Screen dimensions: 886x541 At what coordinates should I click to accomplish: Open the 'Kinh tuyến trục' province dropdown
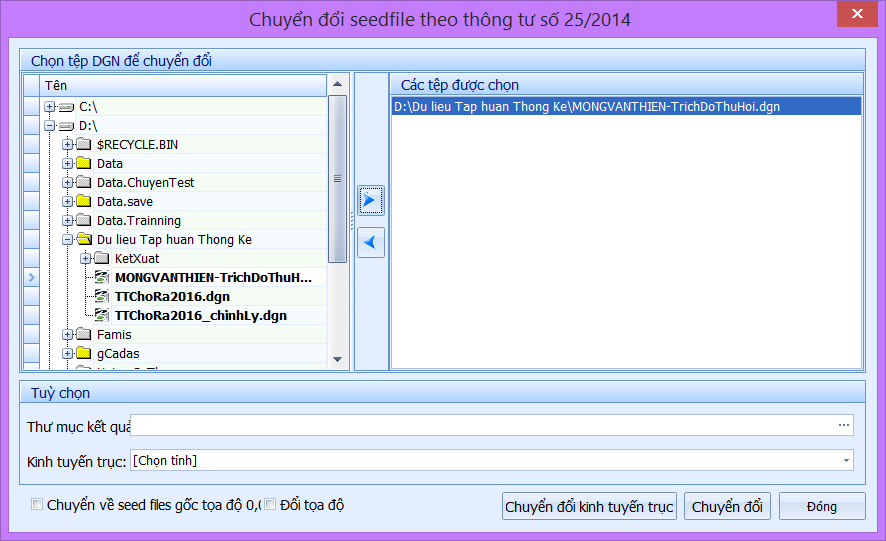847,460
